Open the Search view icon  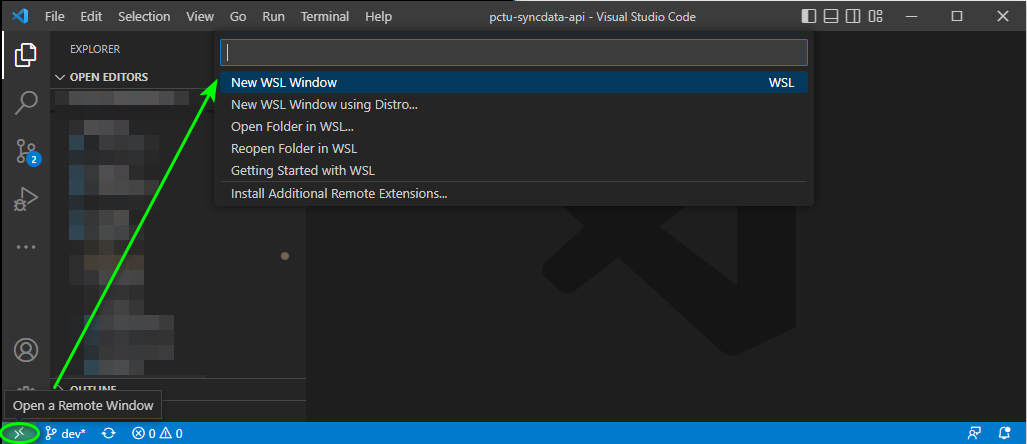[x=26, y=103]
